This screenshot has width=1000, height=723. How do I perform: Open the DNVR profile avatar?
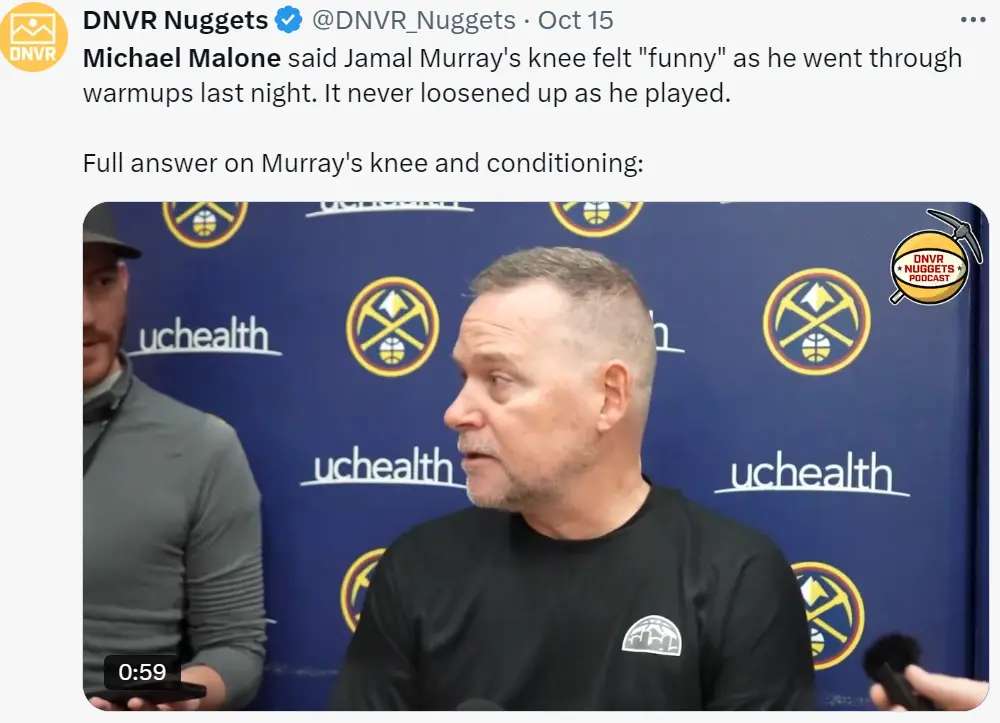point(33,36)
